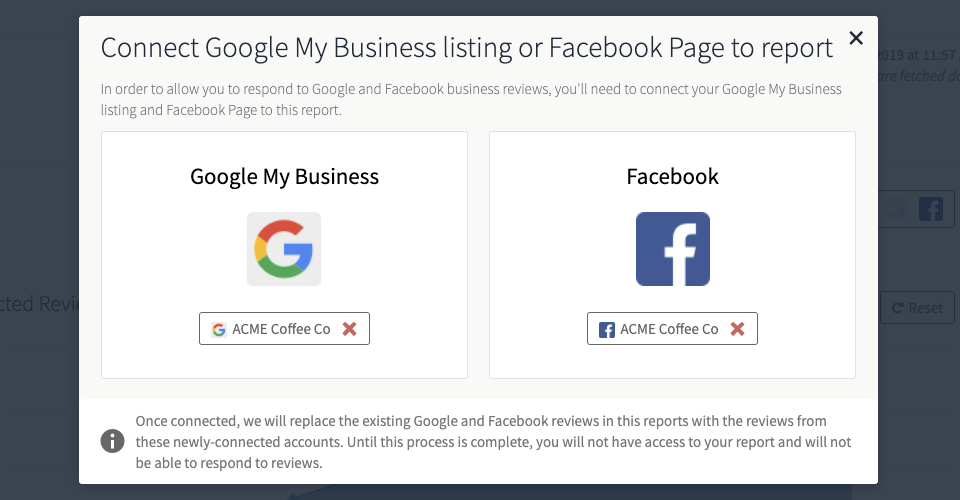Click the faded Google icon behind dialog

(x=897, y=209)
